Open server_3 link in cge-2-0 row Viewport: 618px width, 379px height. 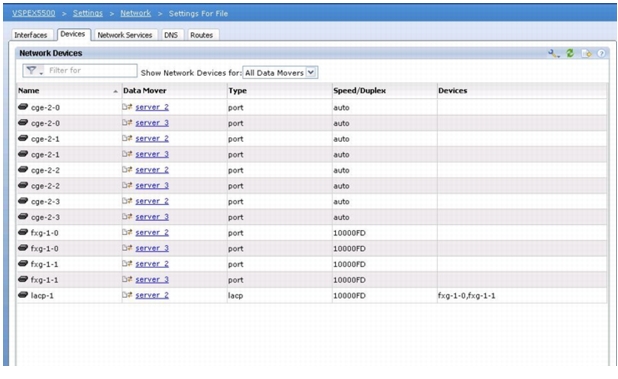click(152, 123)
